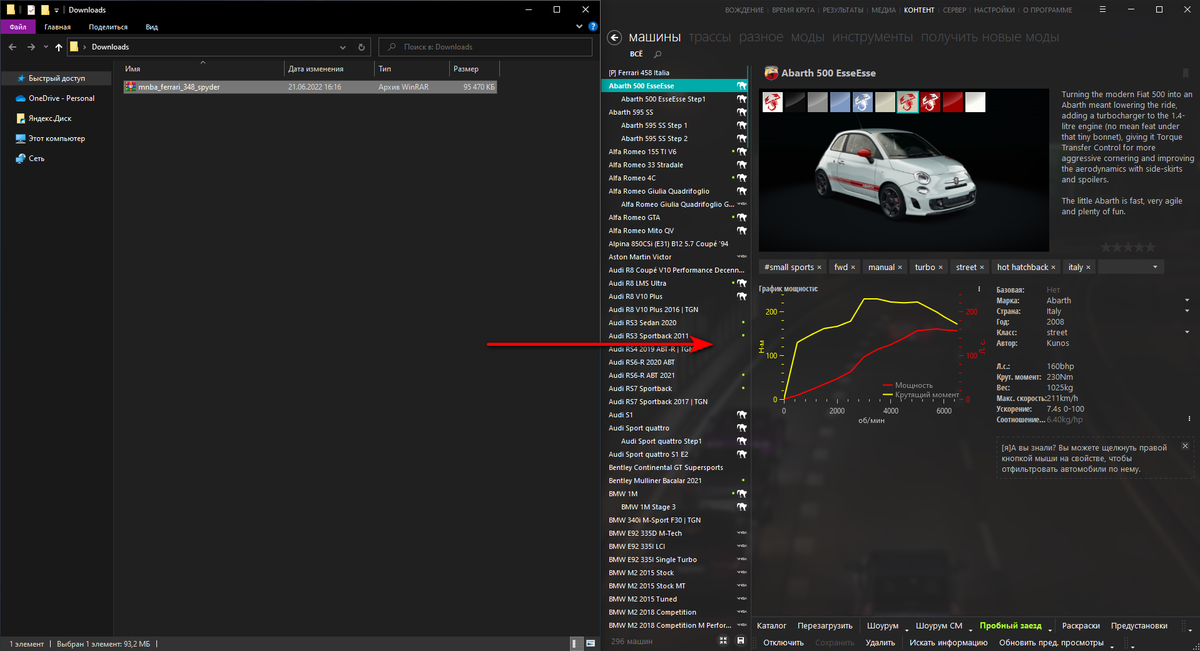Click Kunos horse icon beside BMW 1M
The height and width of the screenshot is (651, 1200).
pos(741,494)
